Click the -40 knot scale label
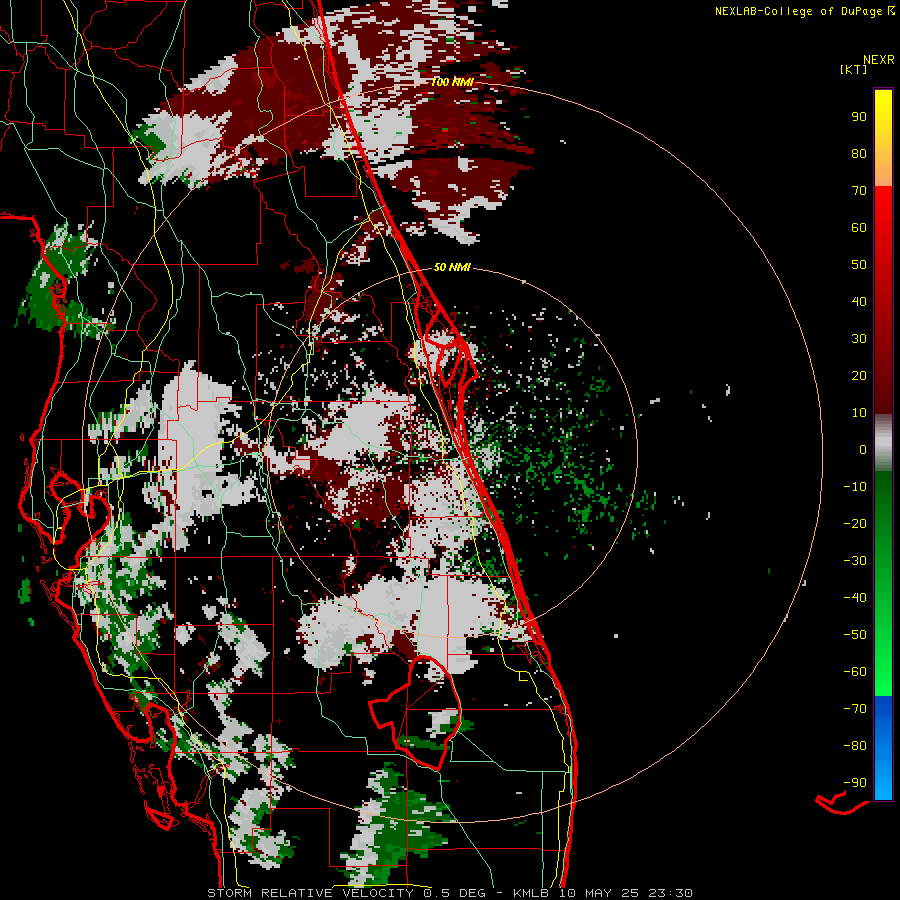This screenshot has width=900, height=900. [855, 598]
